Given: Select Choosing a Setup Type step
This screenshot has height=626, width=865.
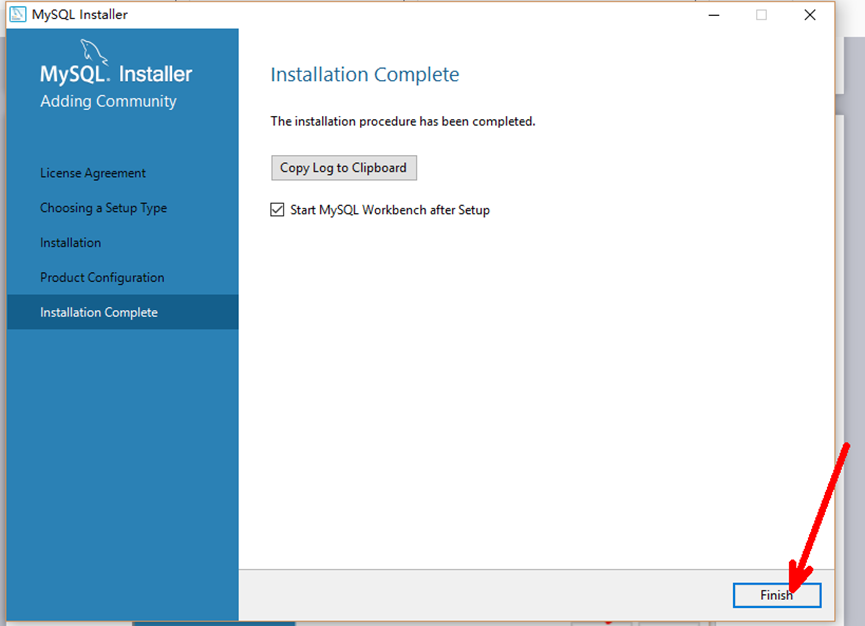Looking at the screenshot, I should pyautogui.click(x=103, y=208).
